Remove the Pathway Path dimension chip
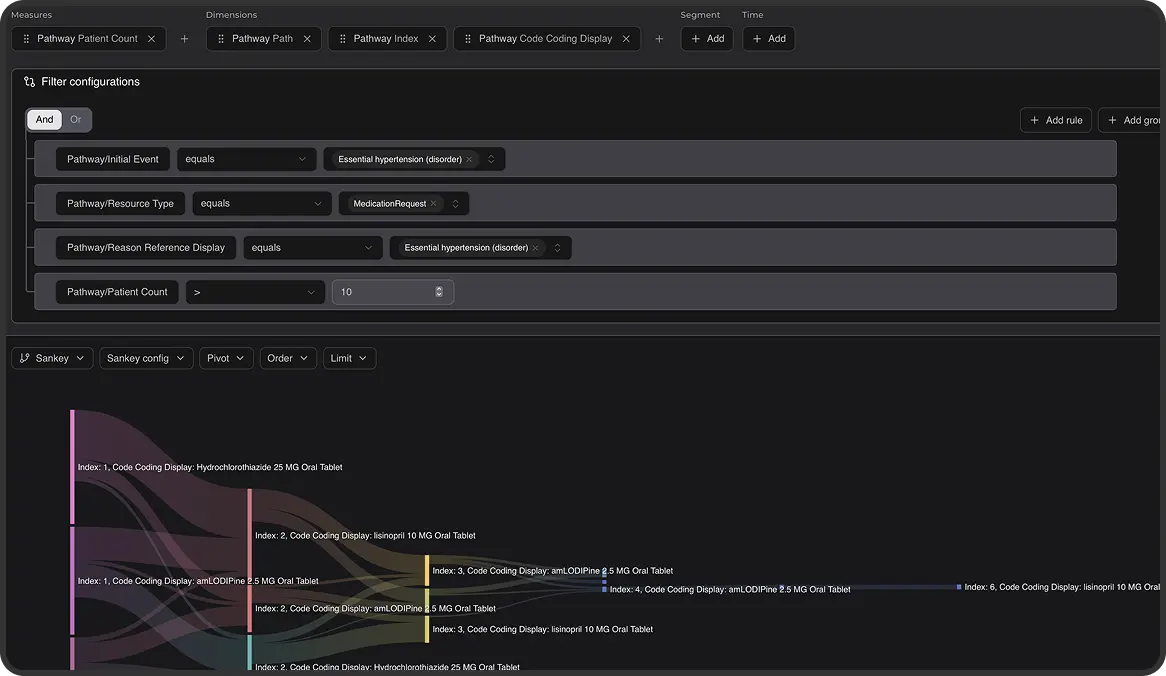This screenshot has height=676, width=1166. coord(307,39)
